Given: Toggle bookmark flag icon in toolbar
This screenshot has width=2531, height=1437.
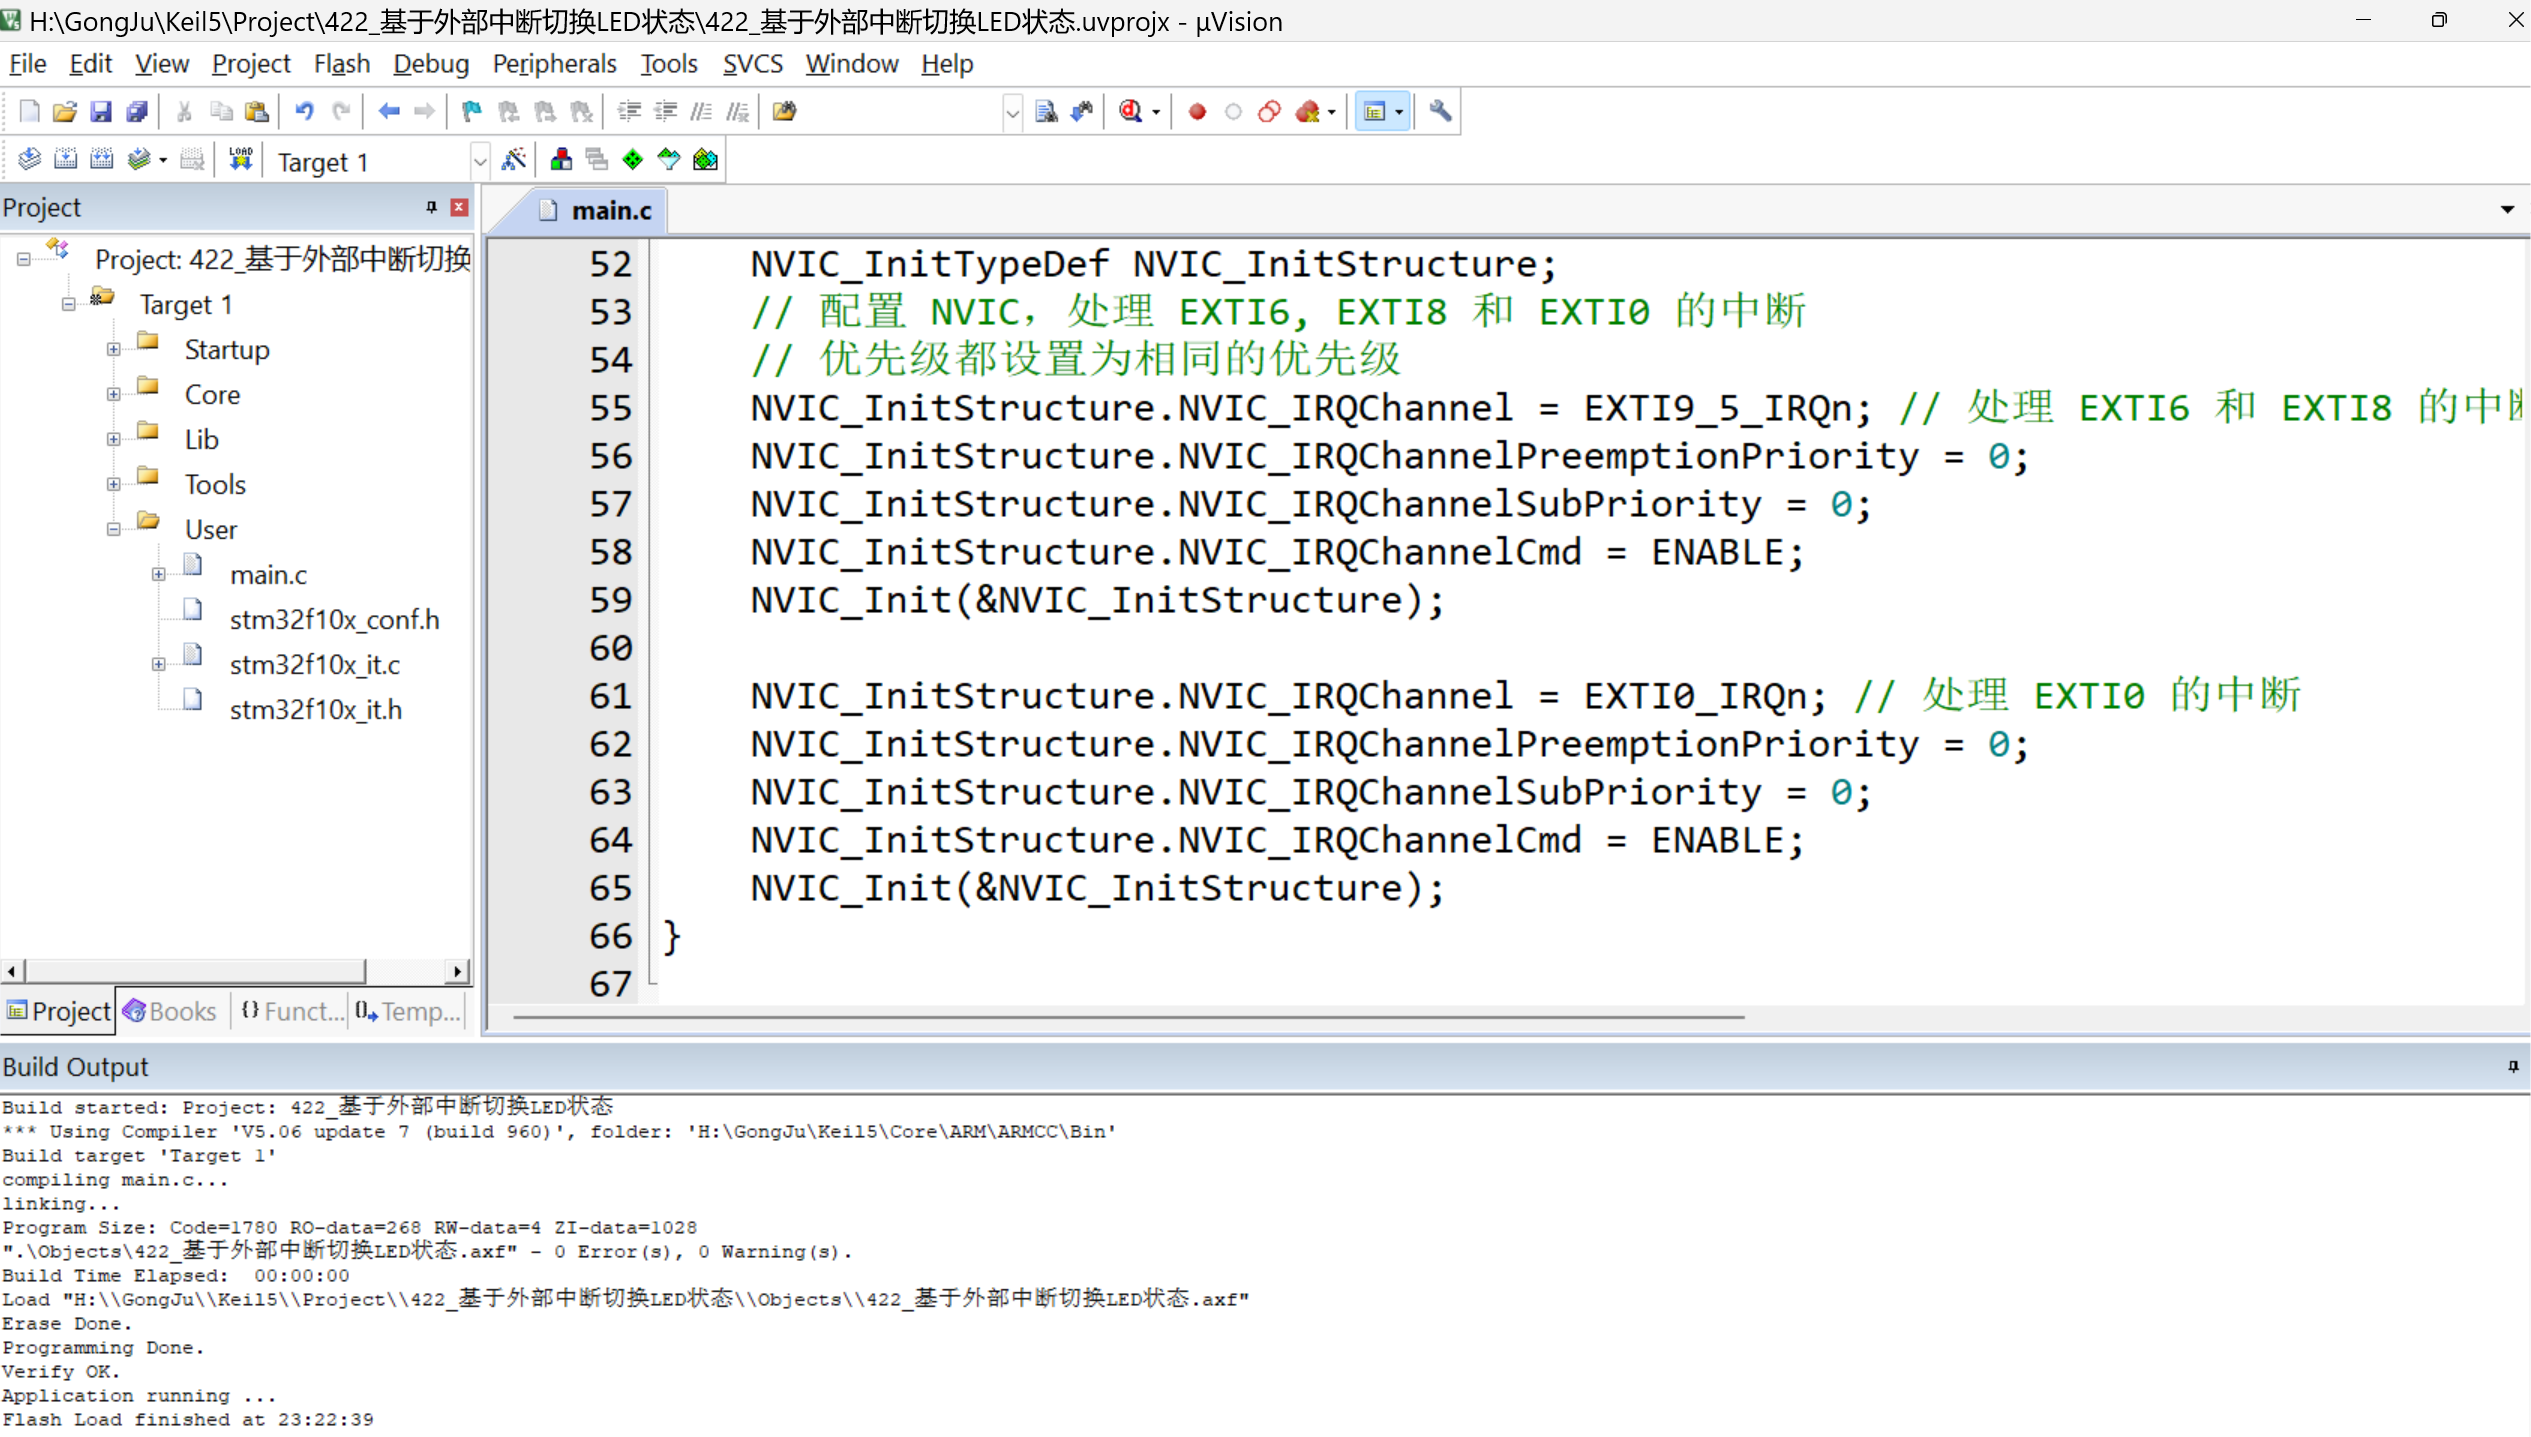Looking at the screenshot, I should point(471,111).
